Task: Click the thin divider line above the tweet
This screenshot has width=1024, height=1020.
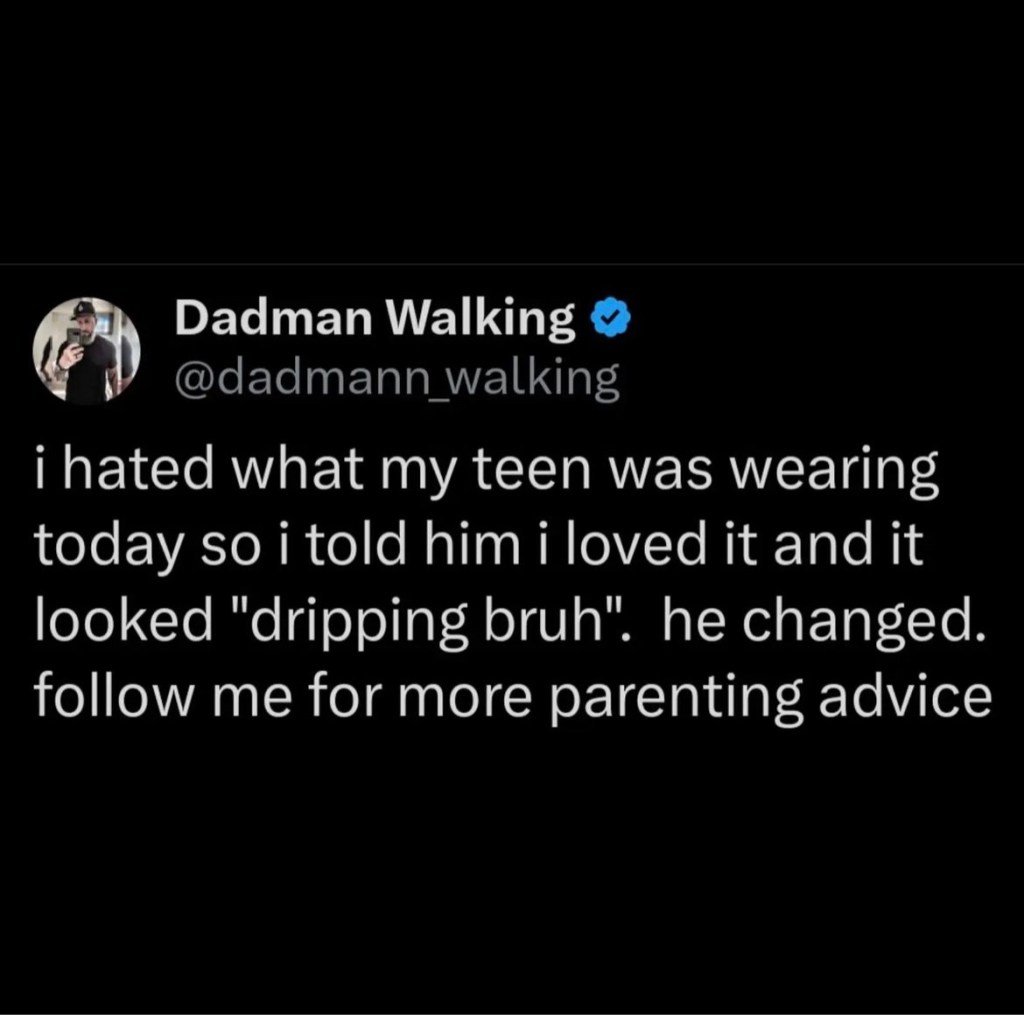Action: [x=512, y=264]
